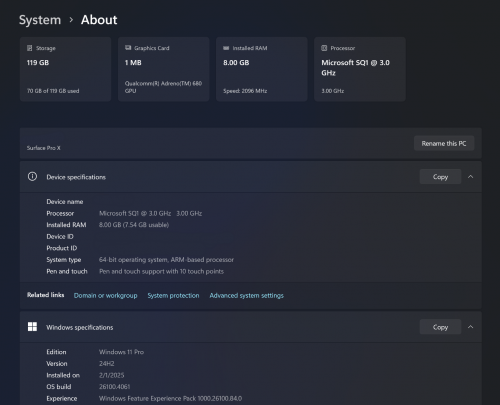Open System protection link
This screenshot has width=500, height=405.
pyautogui.click(x=173, y=296)
